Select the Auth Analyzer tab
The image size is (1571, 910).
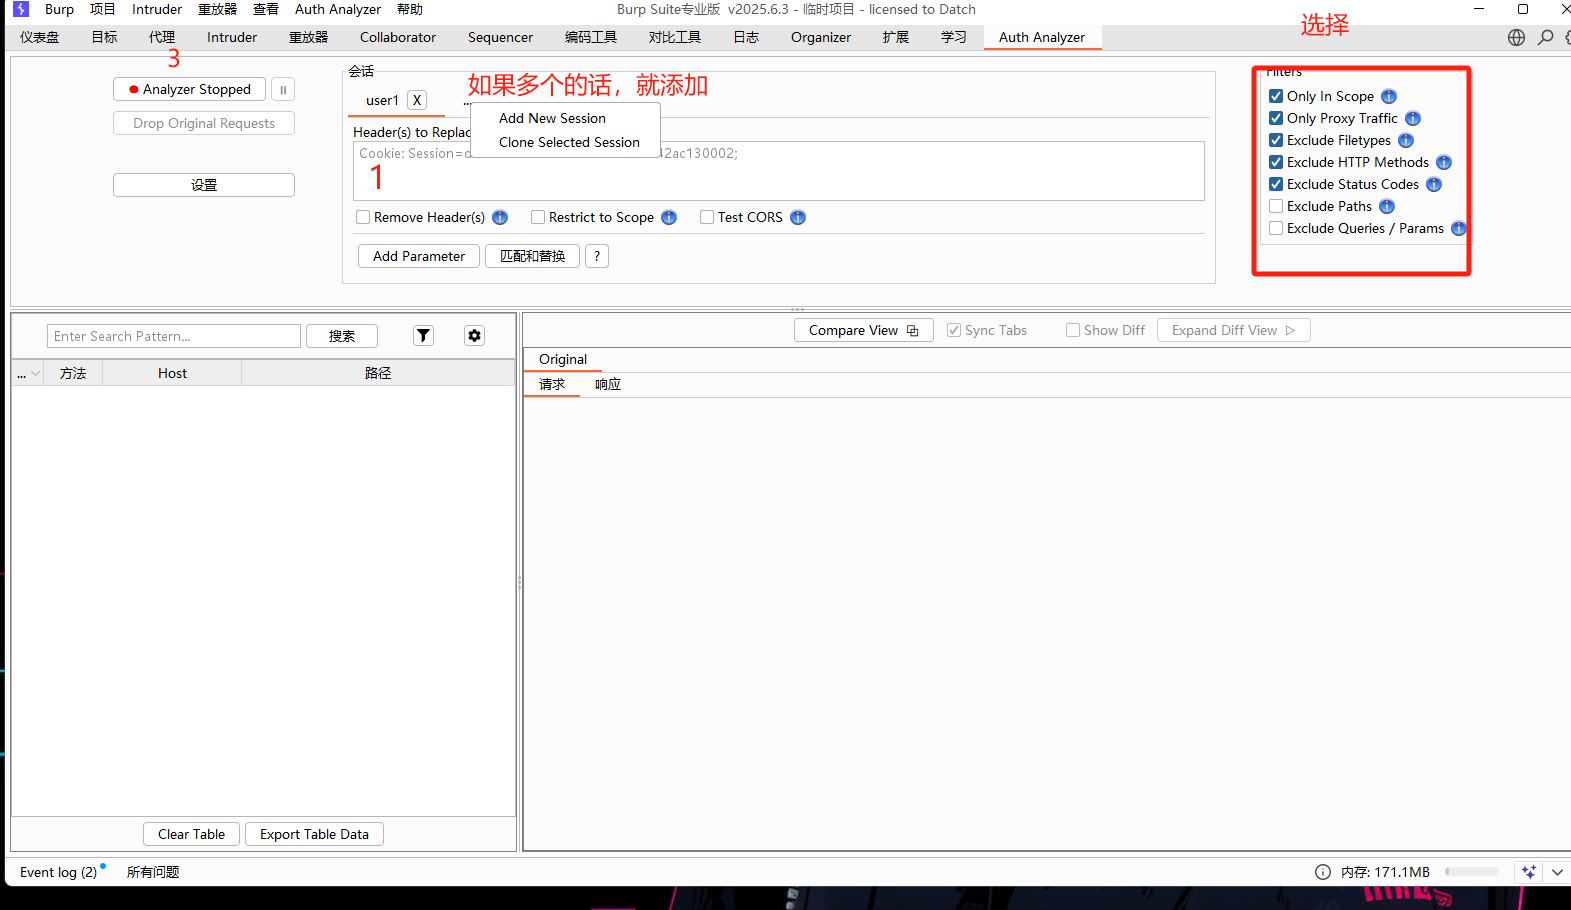1042,37
